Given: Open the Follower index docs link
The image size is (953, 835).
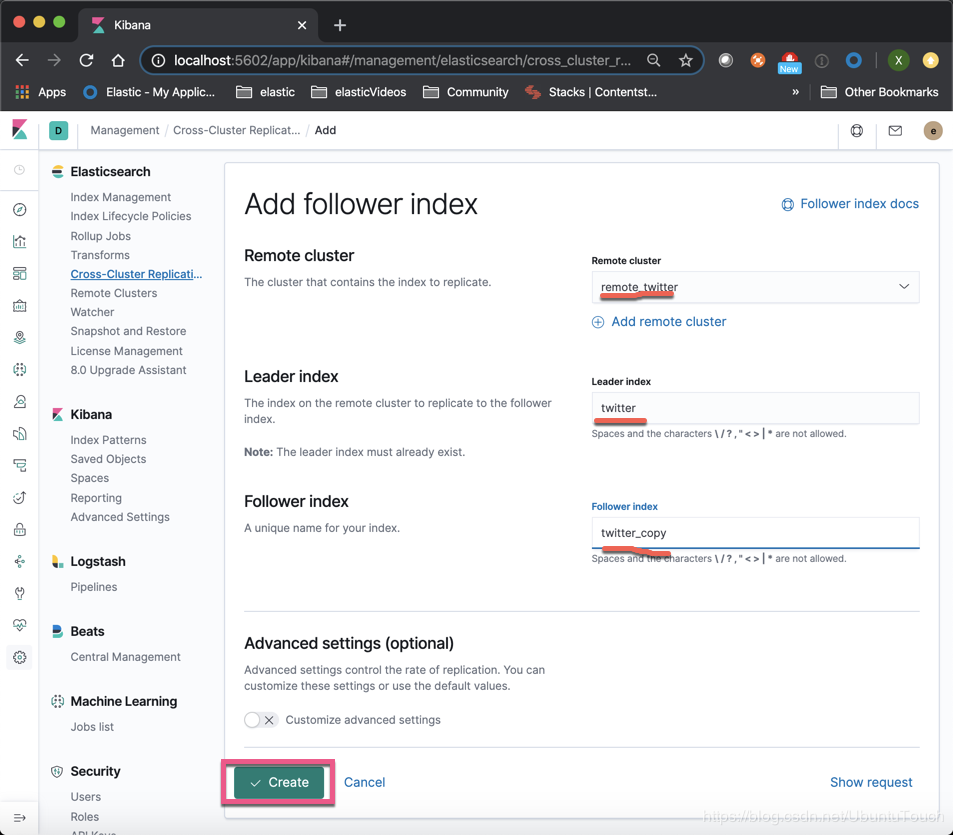Looking at the screenshot, I should pyautogui.click(x=850, y=204).
